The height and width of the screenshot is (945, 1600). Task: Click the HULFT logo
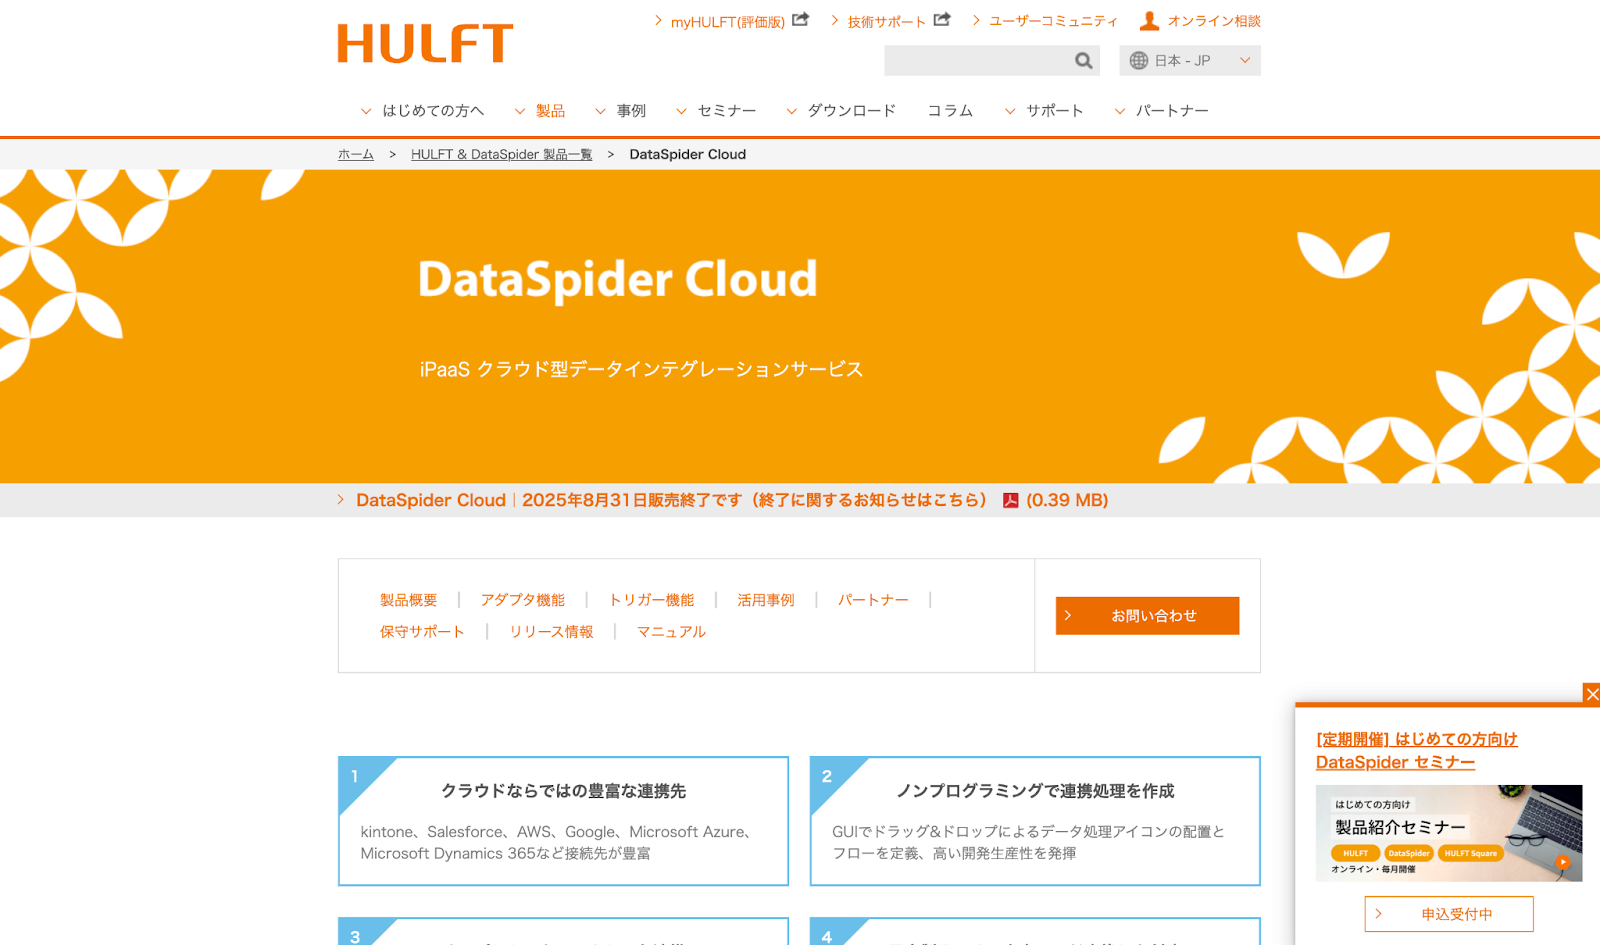[x=425, y=44]
